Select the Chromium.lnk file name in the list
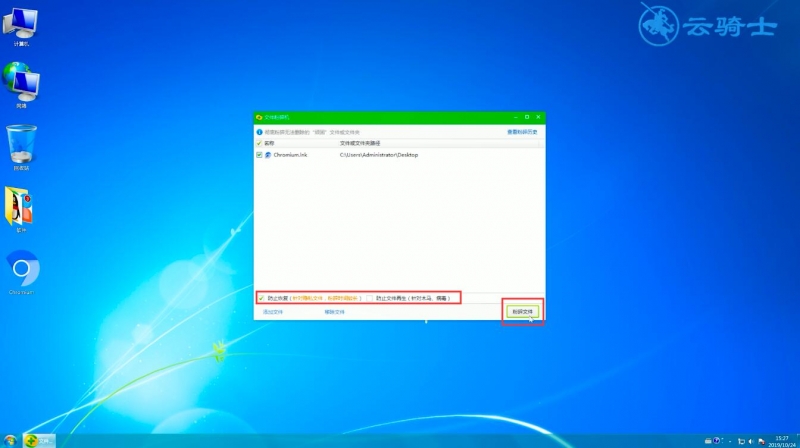 pos(290,155)
